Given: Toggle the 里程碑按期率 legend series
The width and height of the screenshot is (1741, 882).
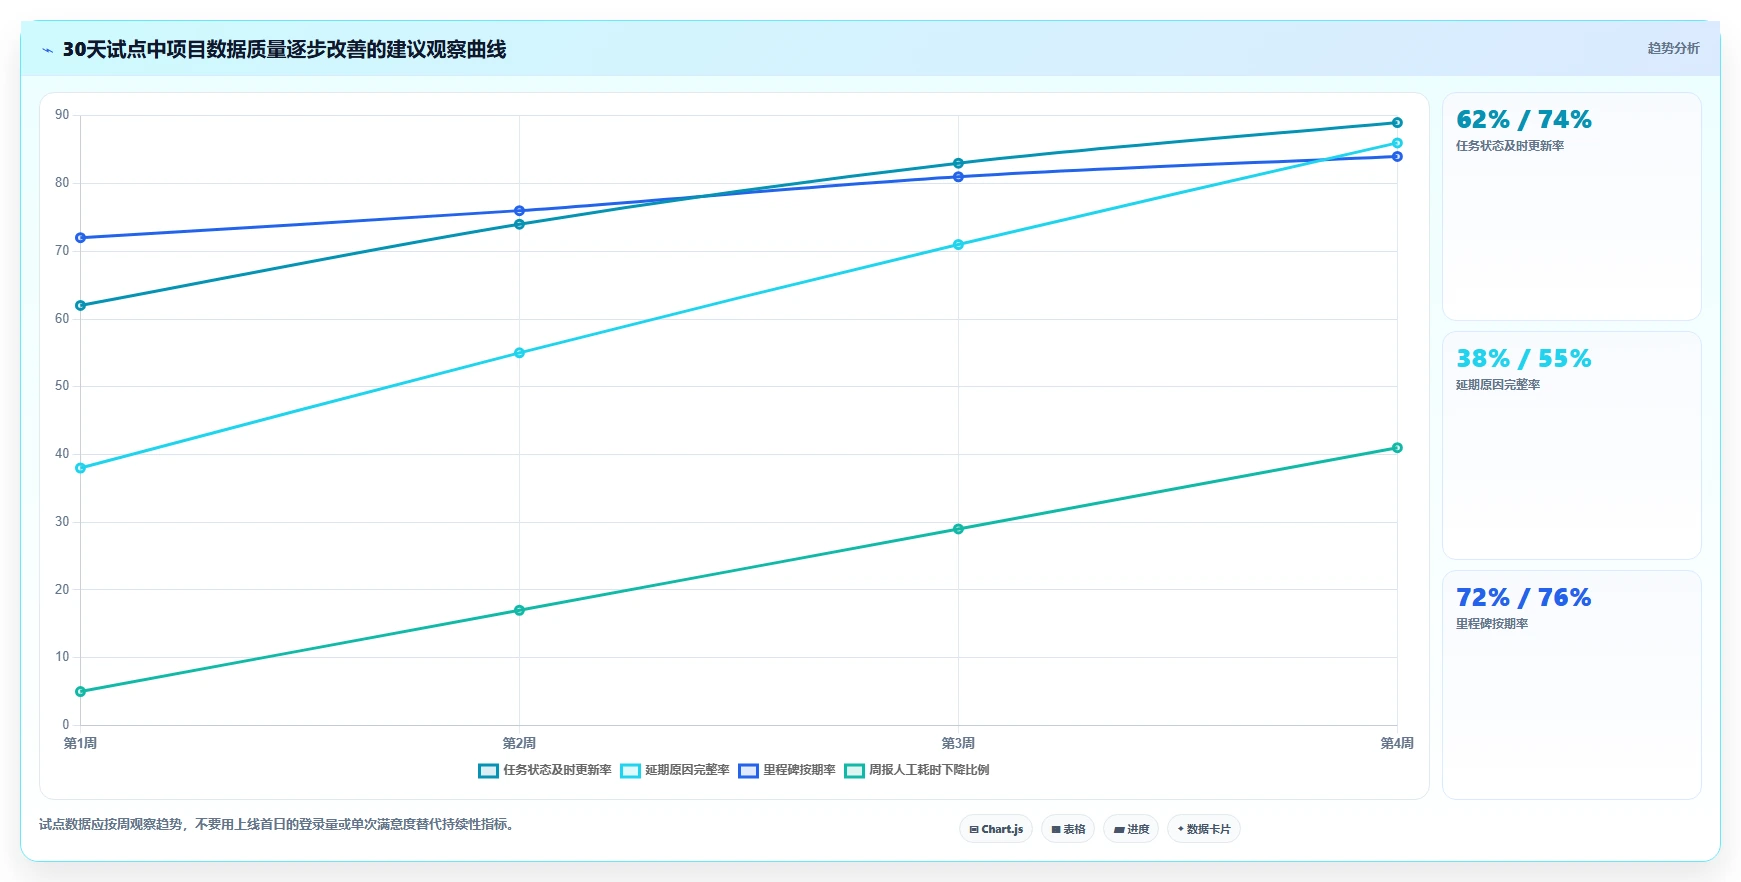Looking at the screenshot, I should coord(787,770).
